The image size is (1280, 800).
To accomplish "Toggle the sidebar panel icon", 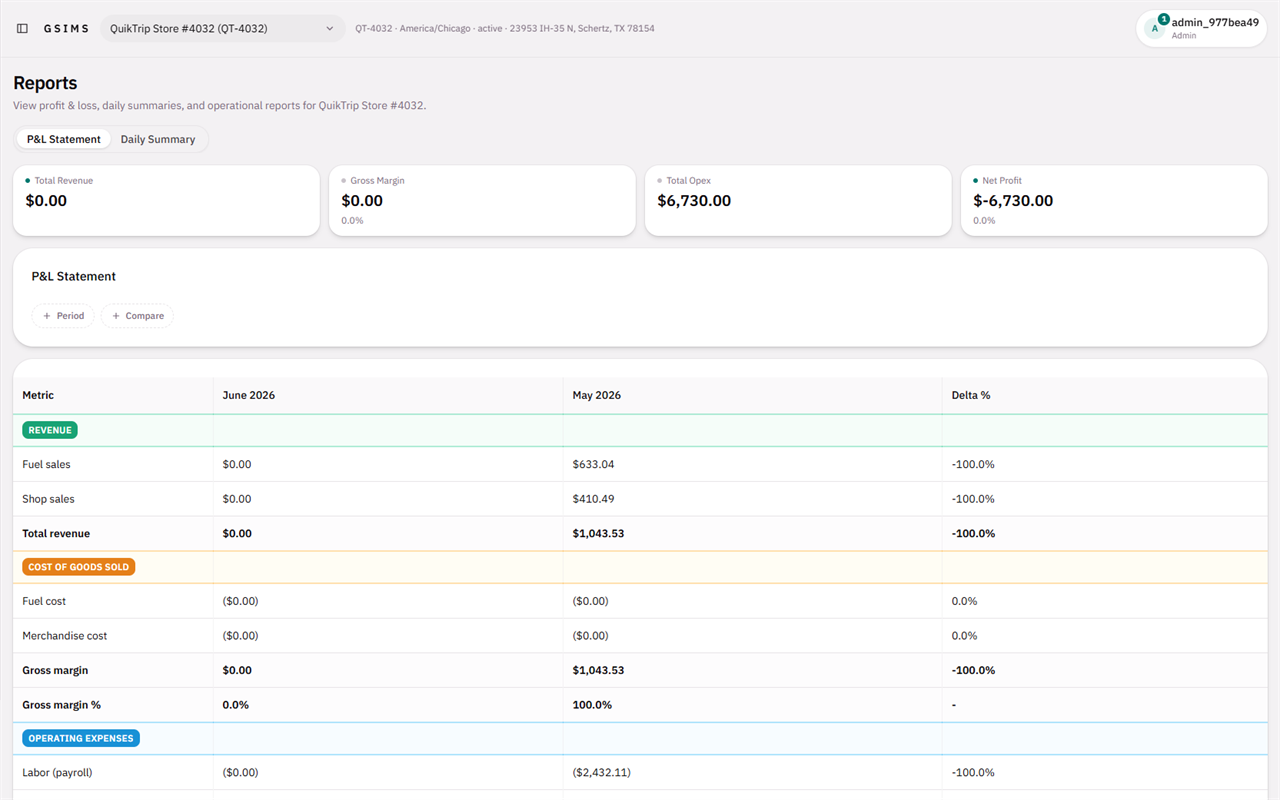I will (22, 29).
